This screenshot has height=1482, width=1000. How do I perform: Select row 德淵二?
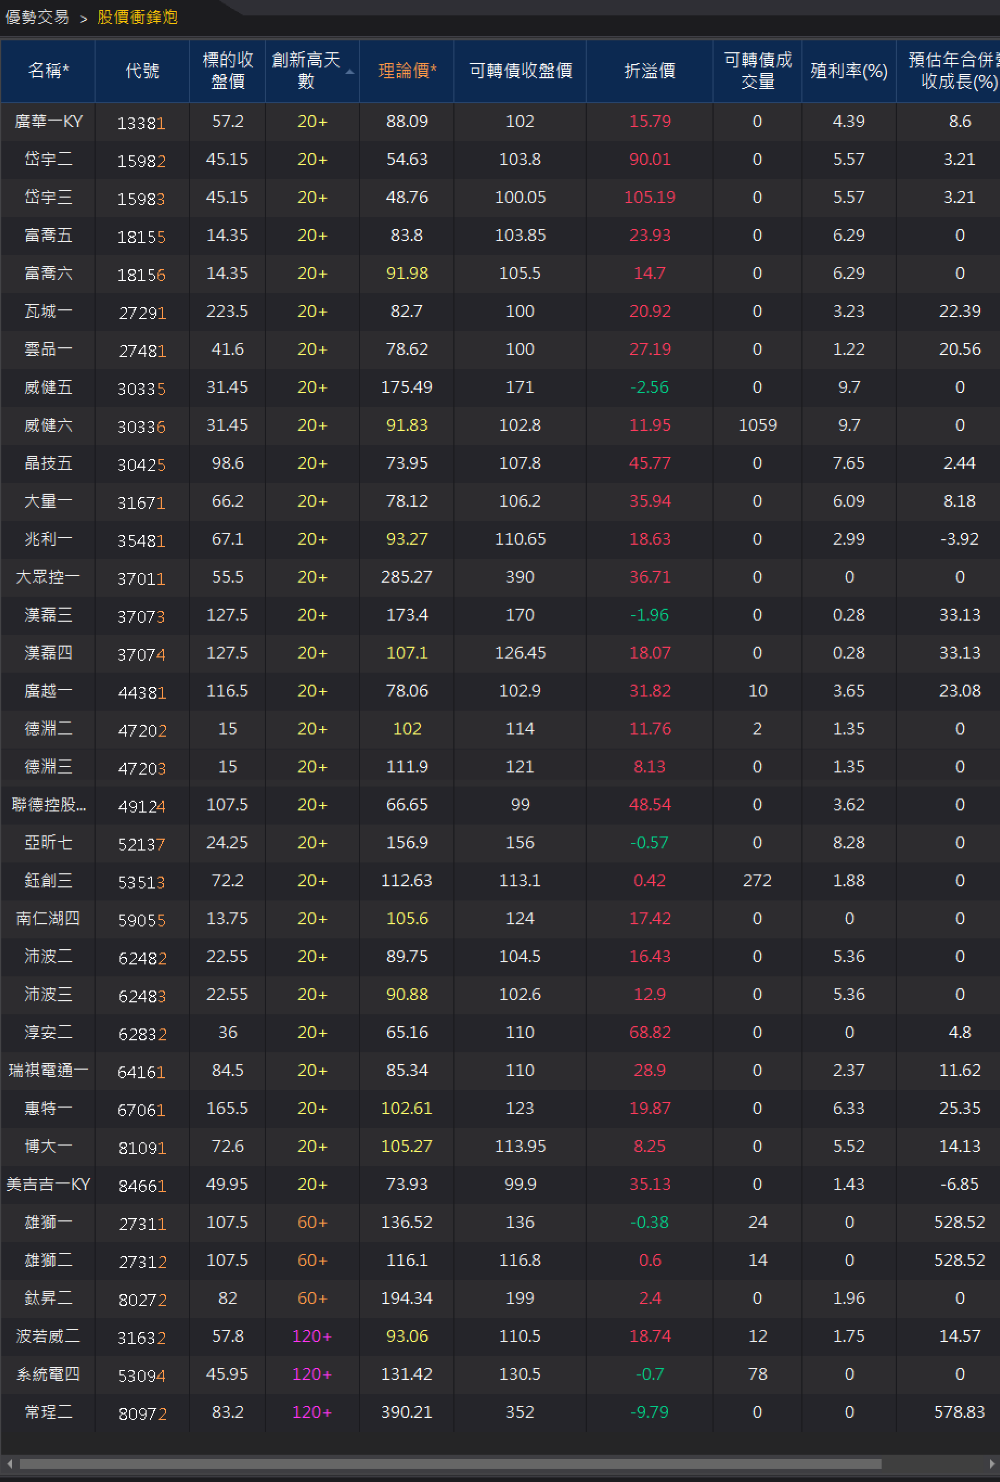pos(500,729)
